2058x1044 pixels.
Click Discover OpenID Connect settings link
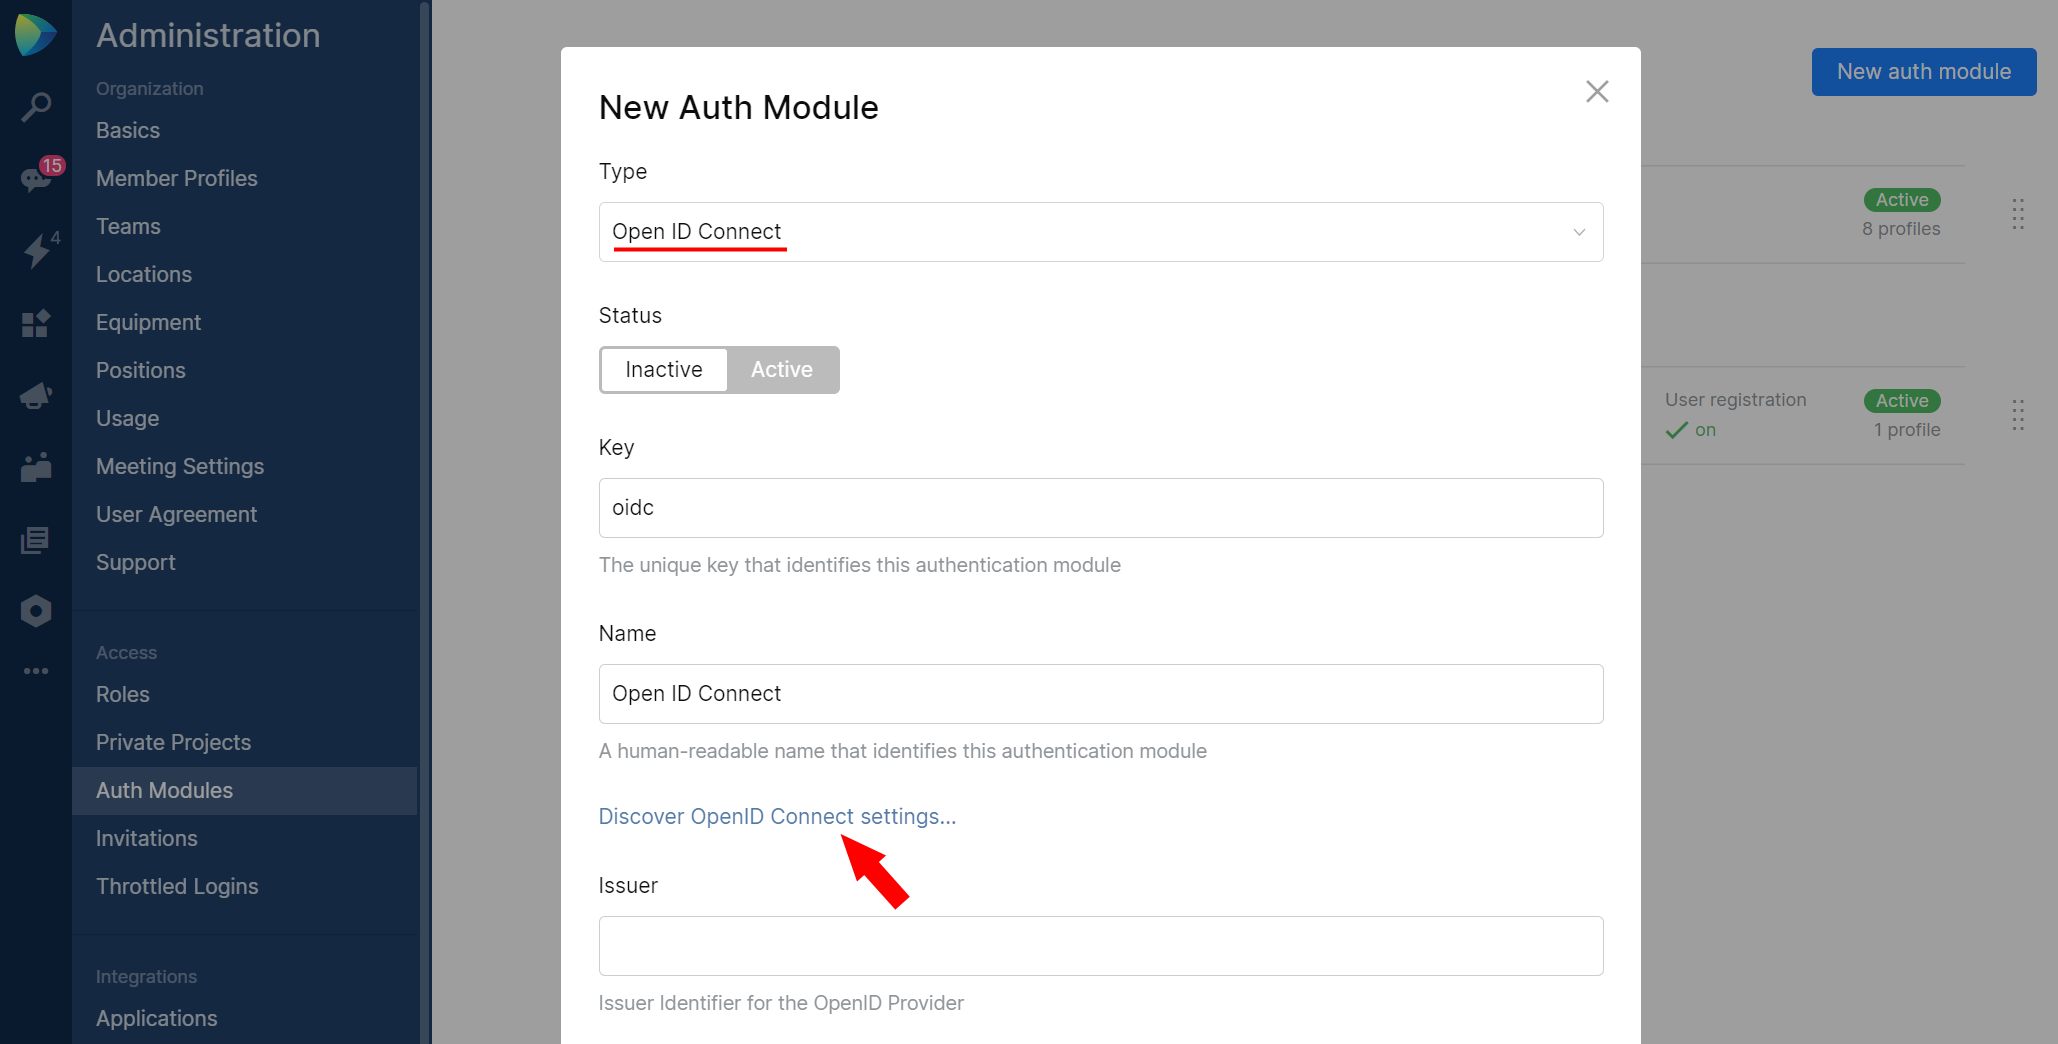click(x=776, y=816)
